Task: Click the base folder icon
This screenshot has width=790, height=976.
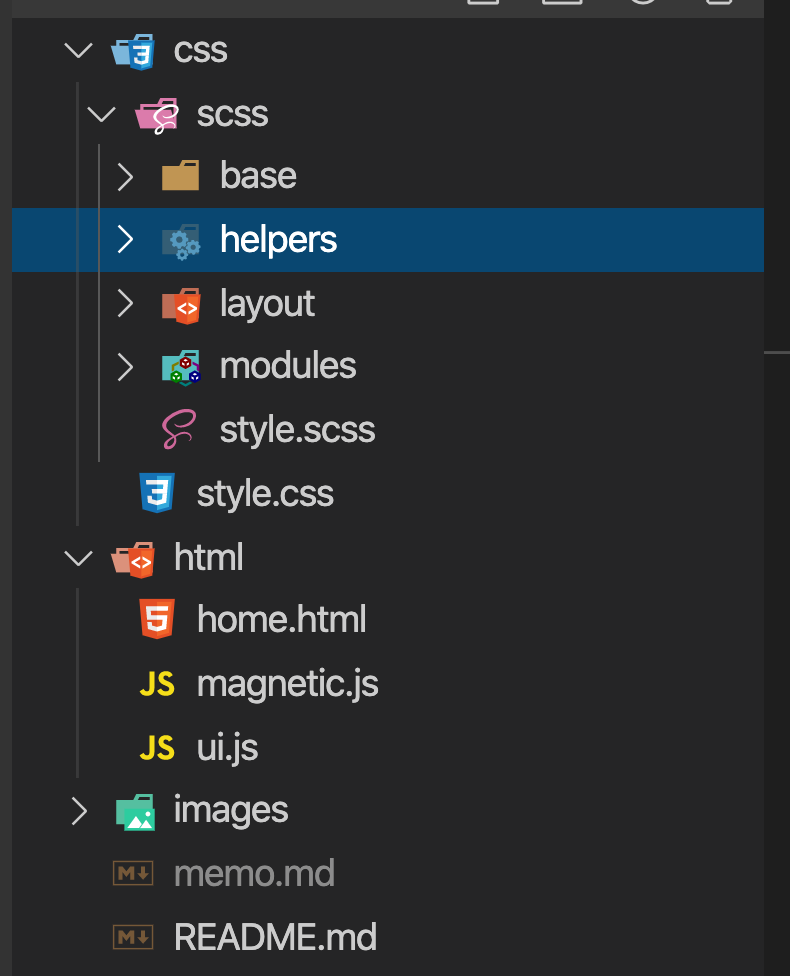Action: 181,175
